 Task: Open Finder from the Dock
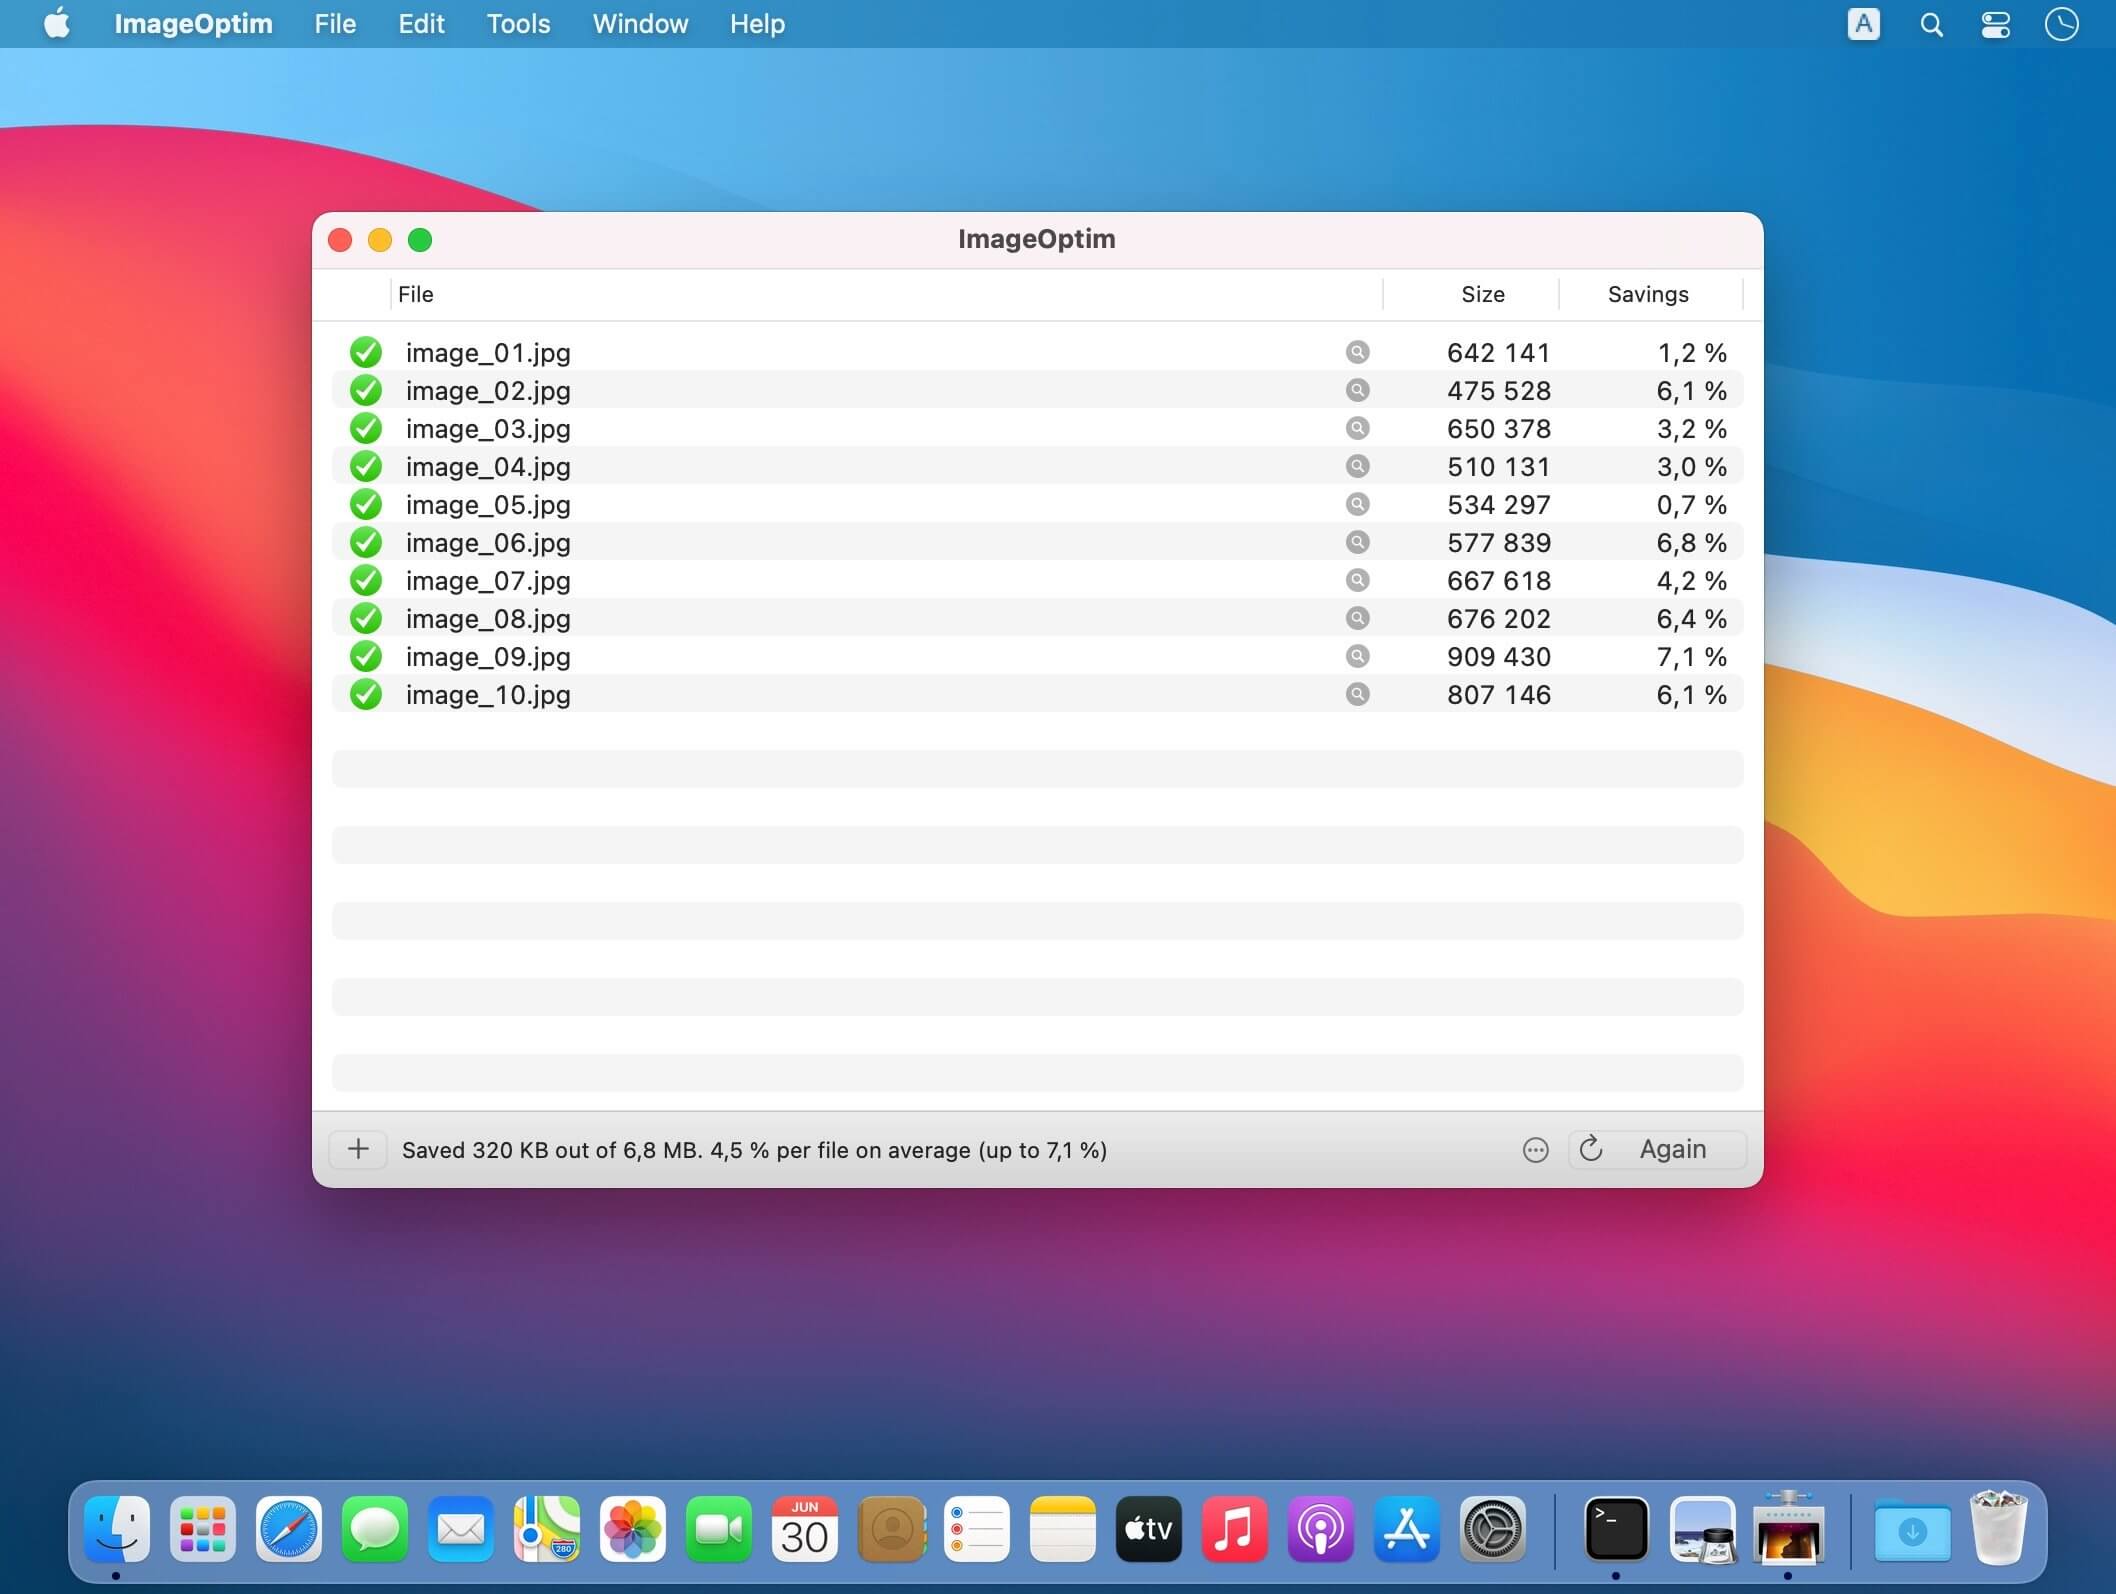(x=117, y=1529)
